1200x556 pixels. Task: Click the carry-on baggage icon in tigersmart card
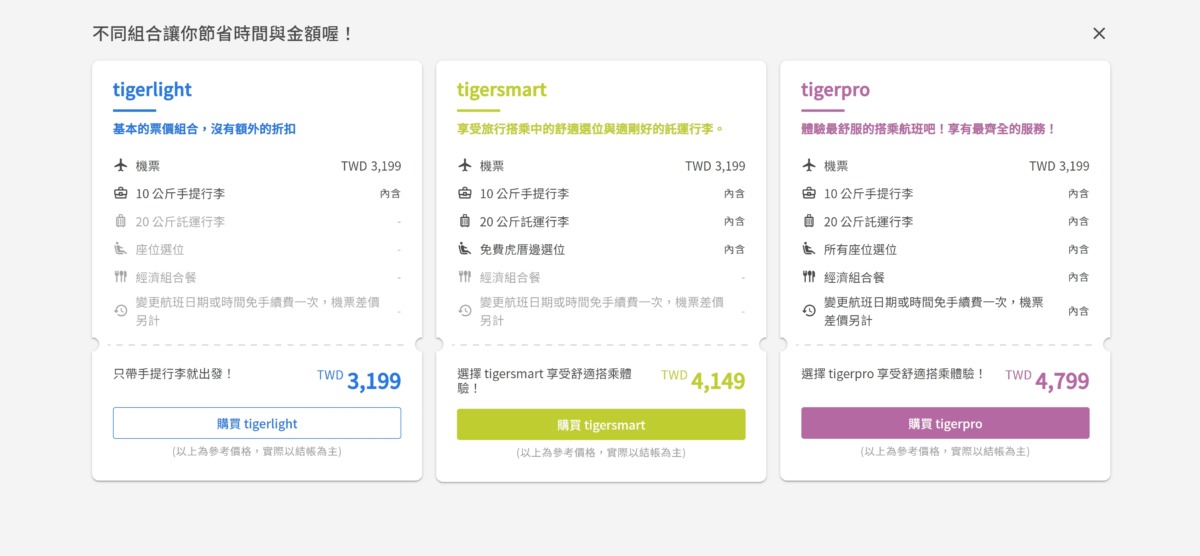coord(465,194)
